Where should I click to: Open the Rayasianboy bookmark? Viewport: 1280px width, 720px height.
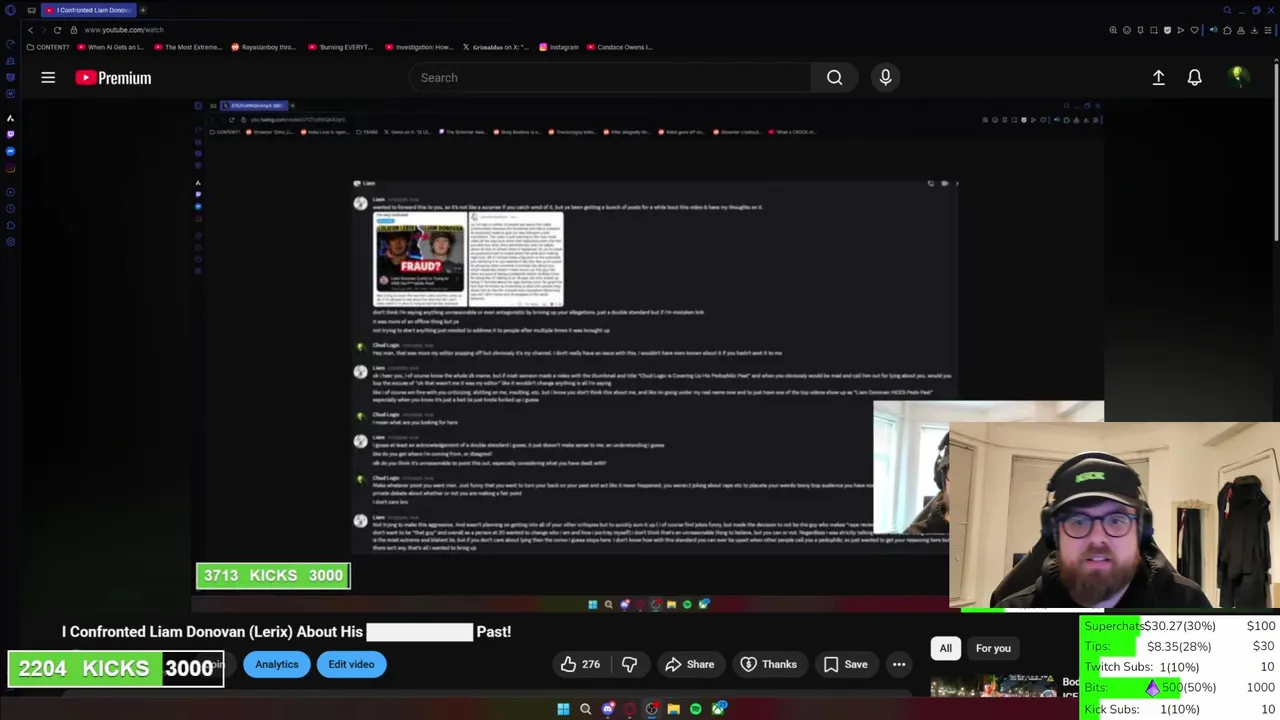point(263,47)
